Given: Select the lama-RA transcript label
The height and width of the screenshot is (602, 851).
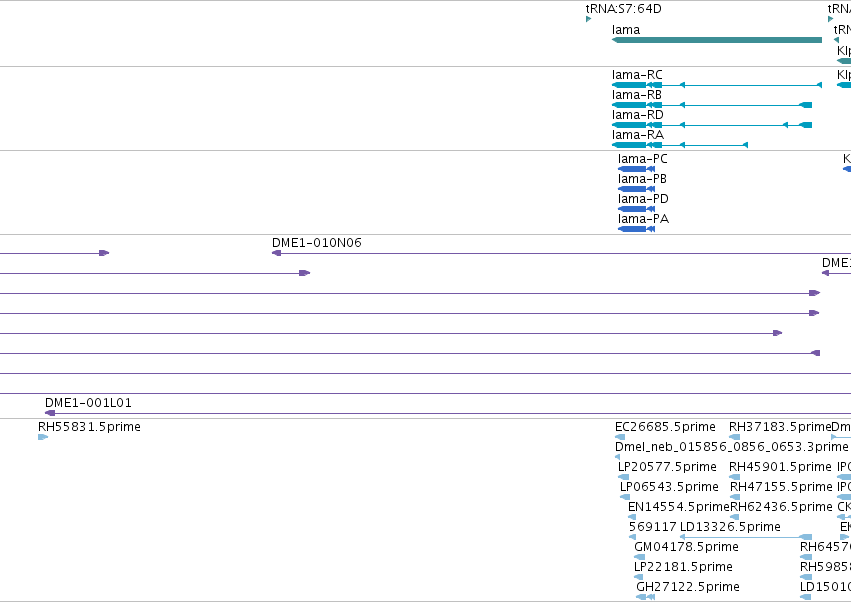Looking at the screenshot, I should (638, 135).
